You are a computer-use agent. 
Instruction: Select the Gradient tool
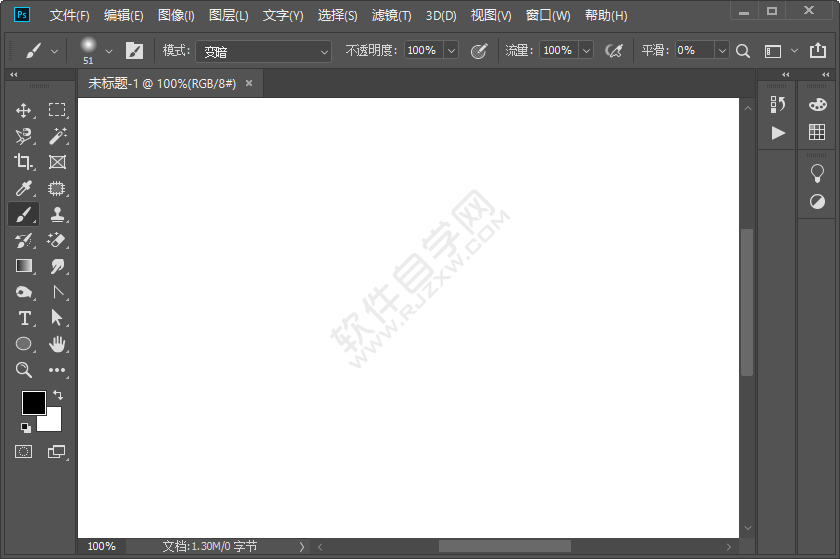[23, 266]
